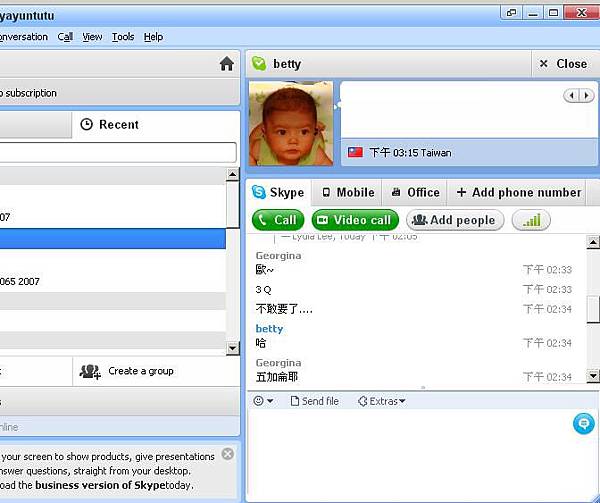Click Send file in chat toolbar

(x=315, y=401)
